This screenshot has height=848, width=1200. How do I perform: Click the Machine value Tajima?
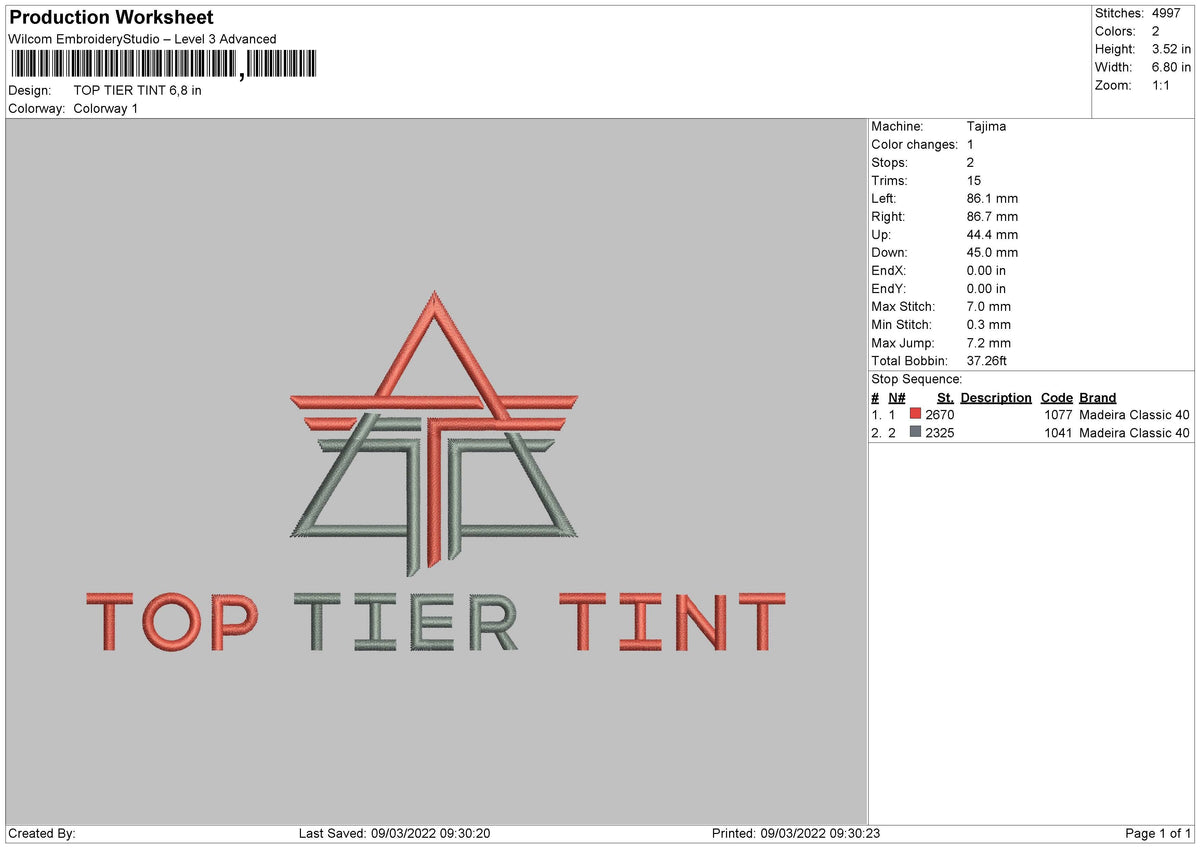tap(987, 126)
